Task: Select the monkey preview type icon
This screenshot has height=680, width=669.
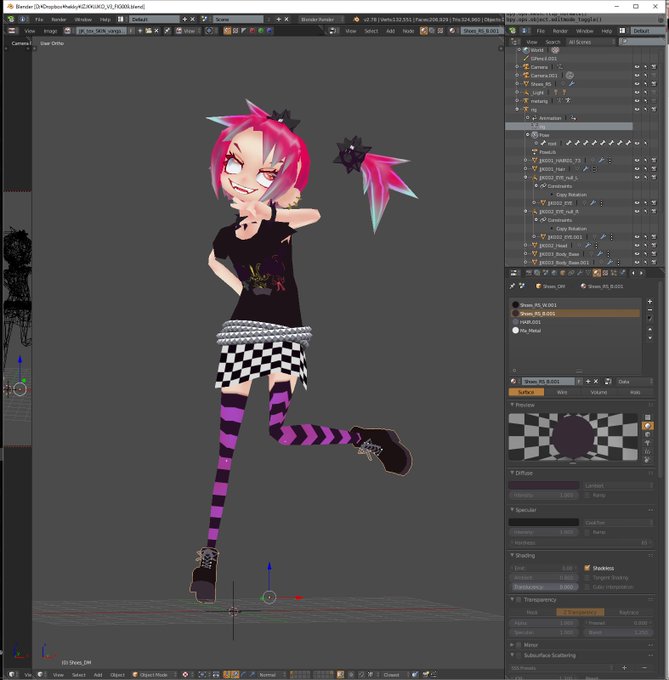Action: coord(647,443)
